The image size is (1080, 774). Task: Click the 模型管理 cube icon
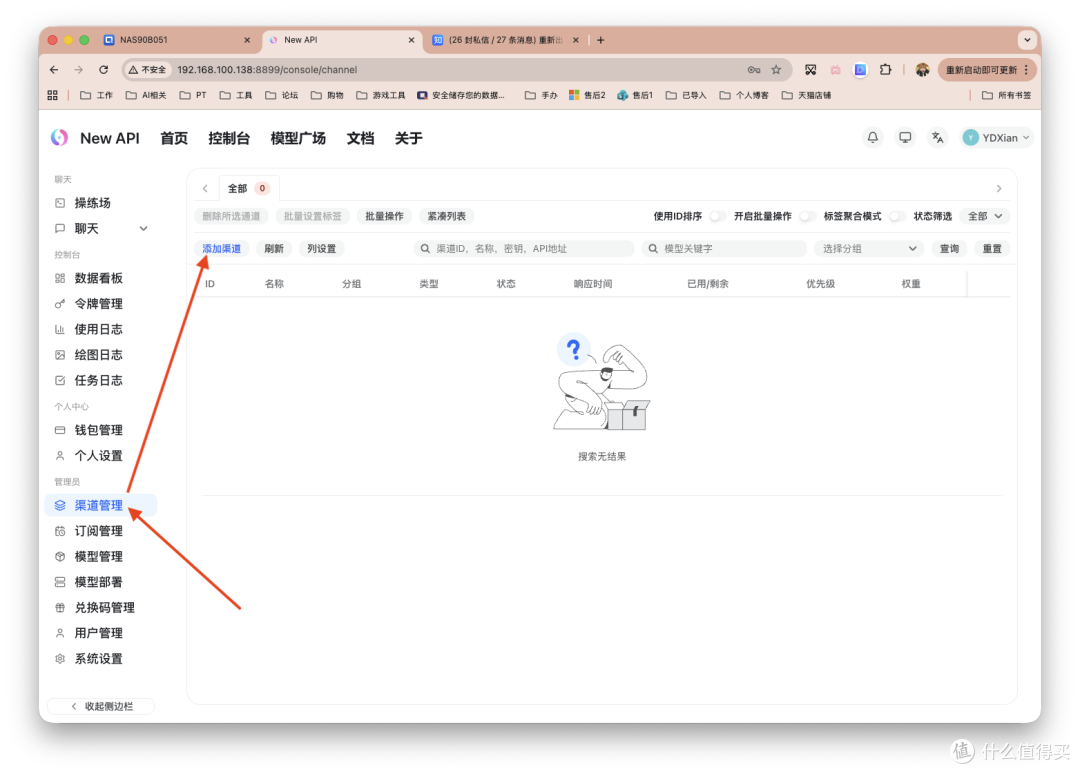(x=60, y=556)
